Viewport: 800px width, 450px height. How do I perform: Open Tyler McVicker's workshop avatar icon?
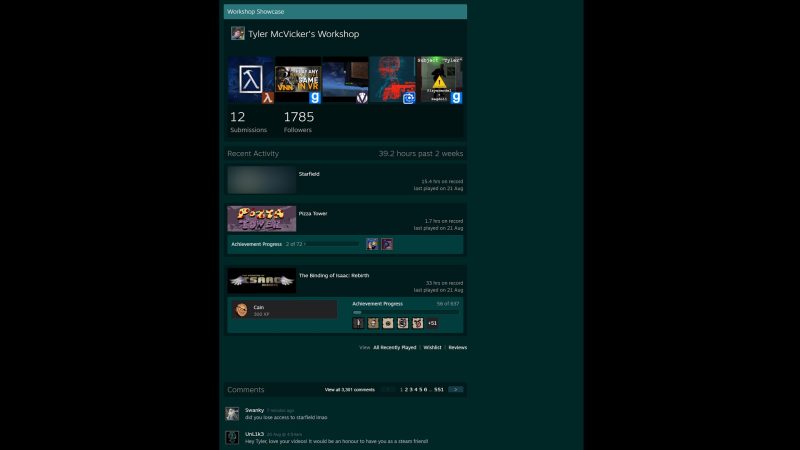point(238,34)
